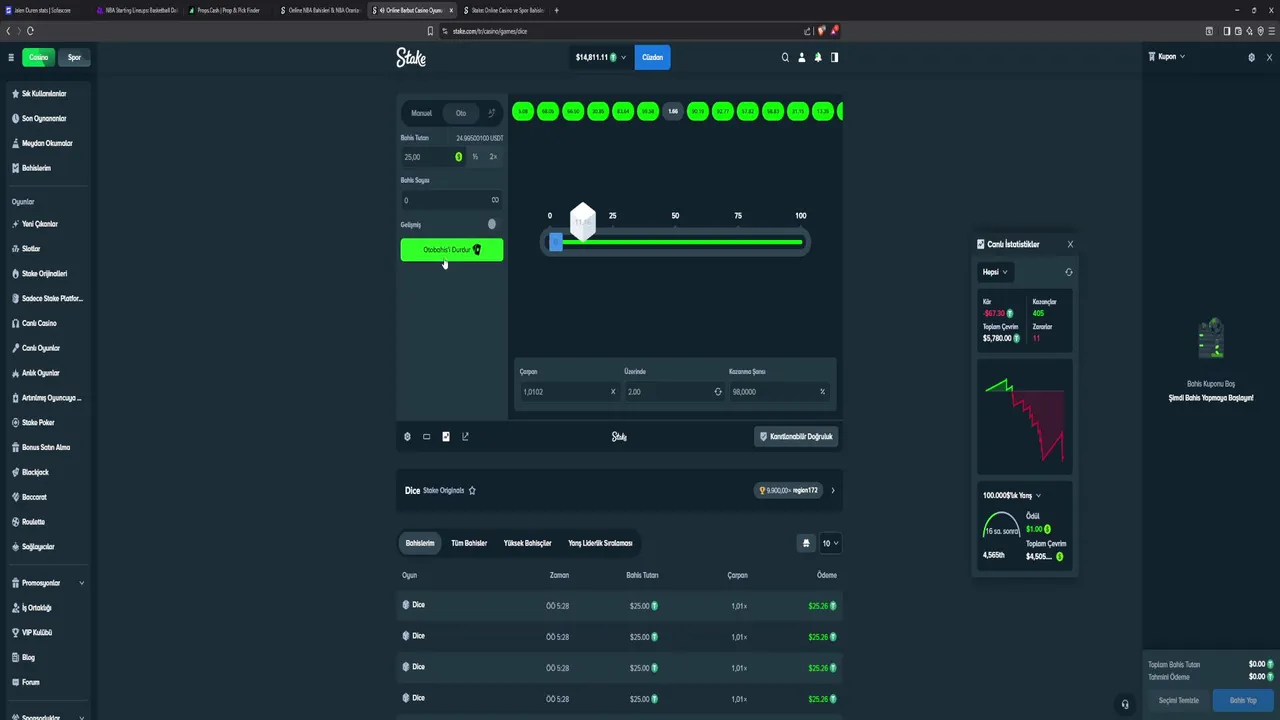1280x720 pixels.
Task: Click the Bahis Yap button
Action: 1243,700
